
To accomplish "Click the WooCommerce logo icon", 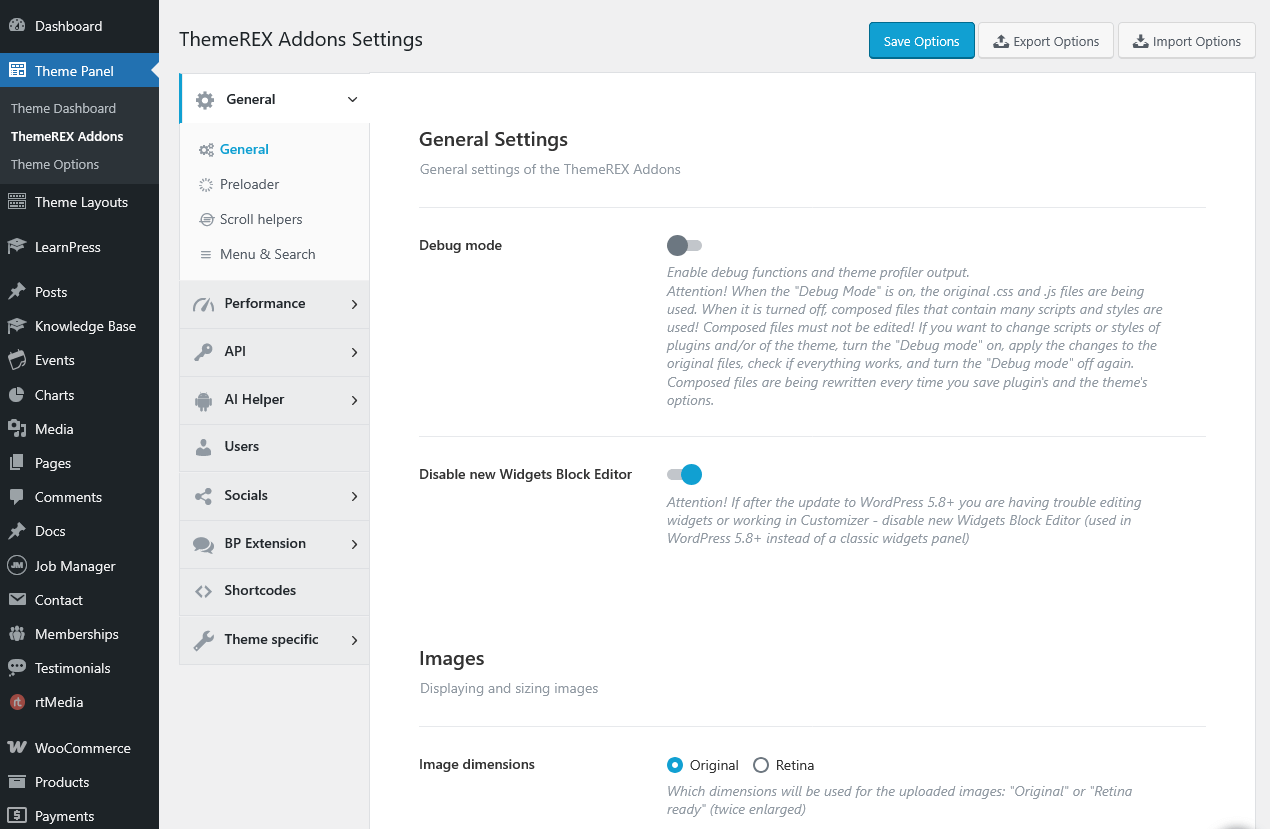I will (17, 748).
